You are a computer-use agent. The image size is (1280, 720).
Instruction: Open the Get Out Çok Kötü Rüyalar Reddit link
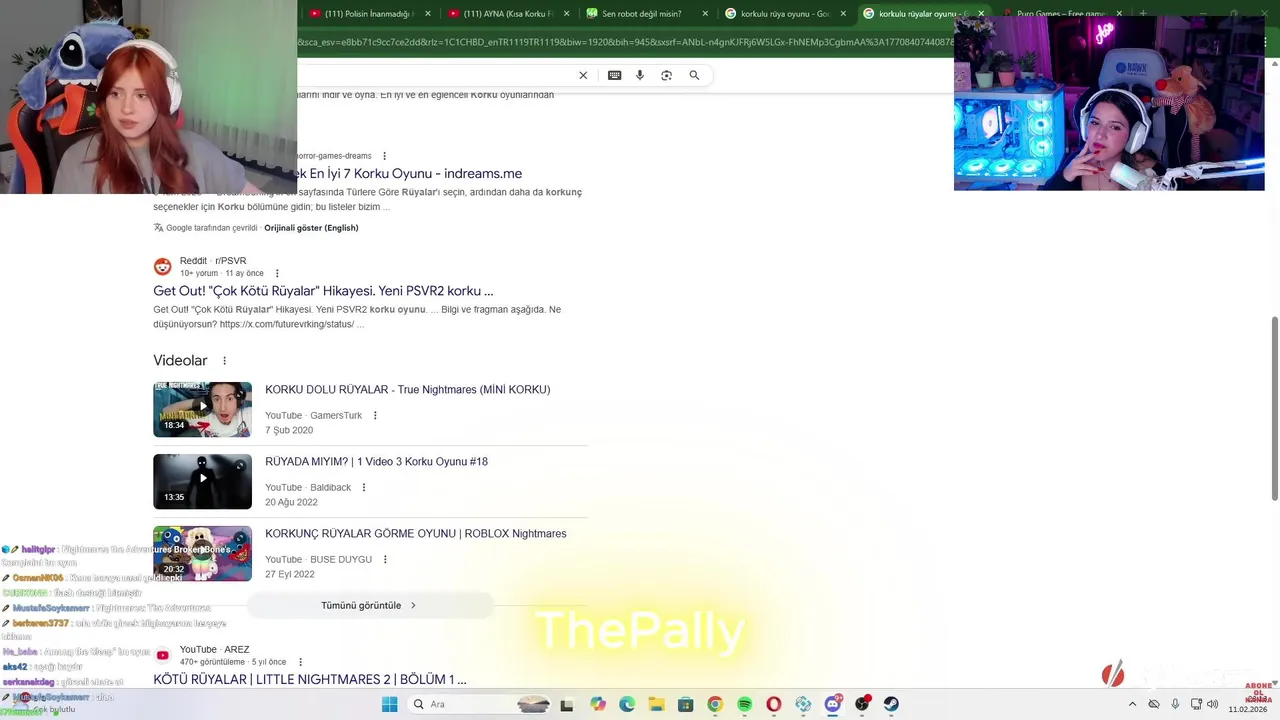323,291
